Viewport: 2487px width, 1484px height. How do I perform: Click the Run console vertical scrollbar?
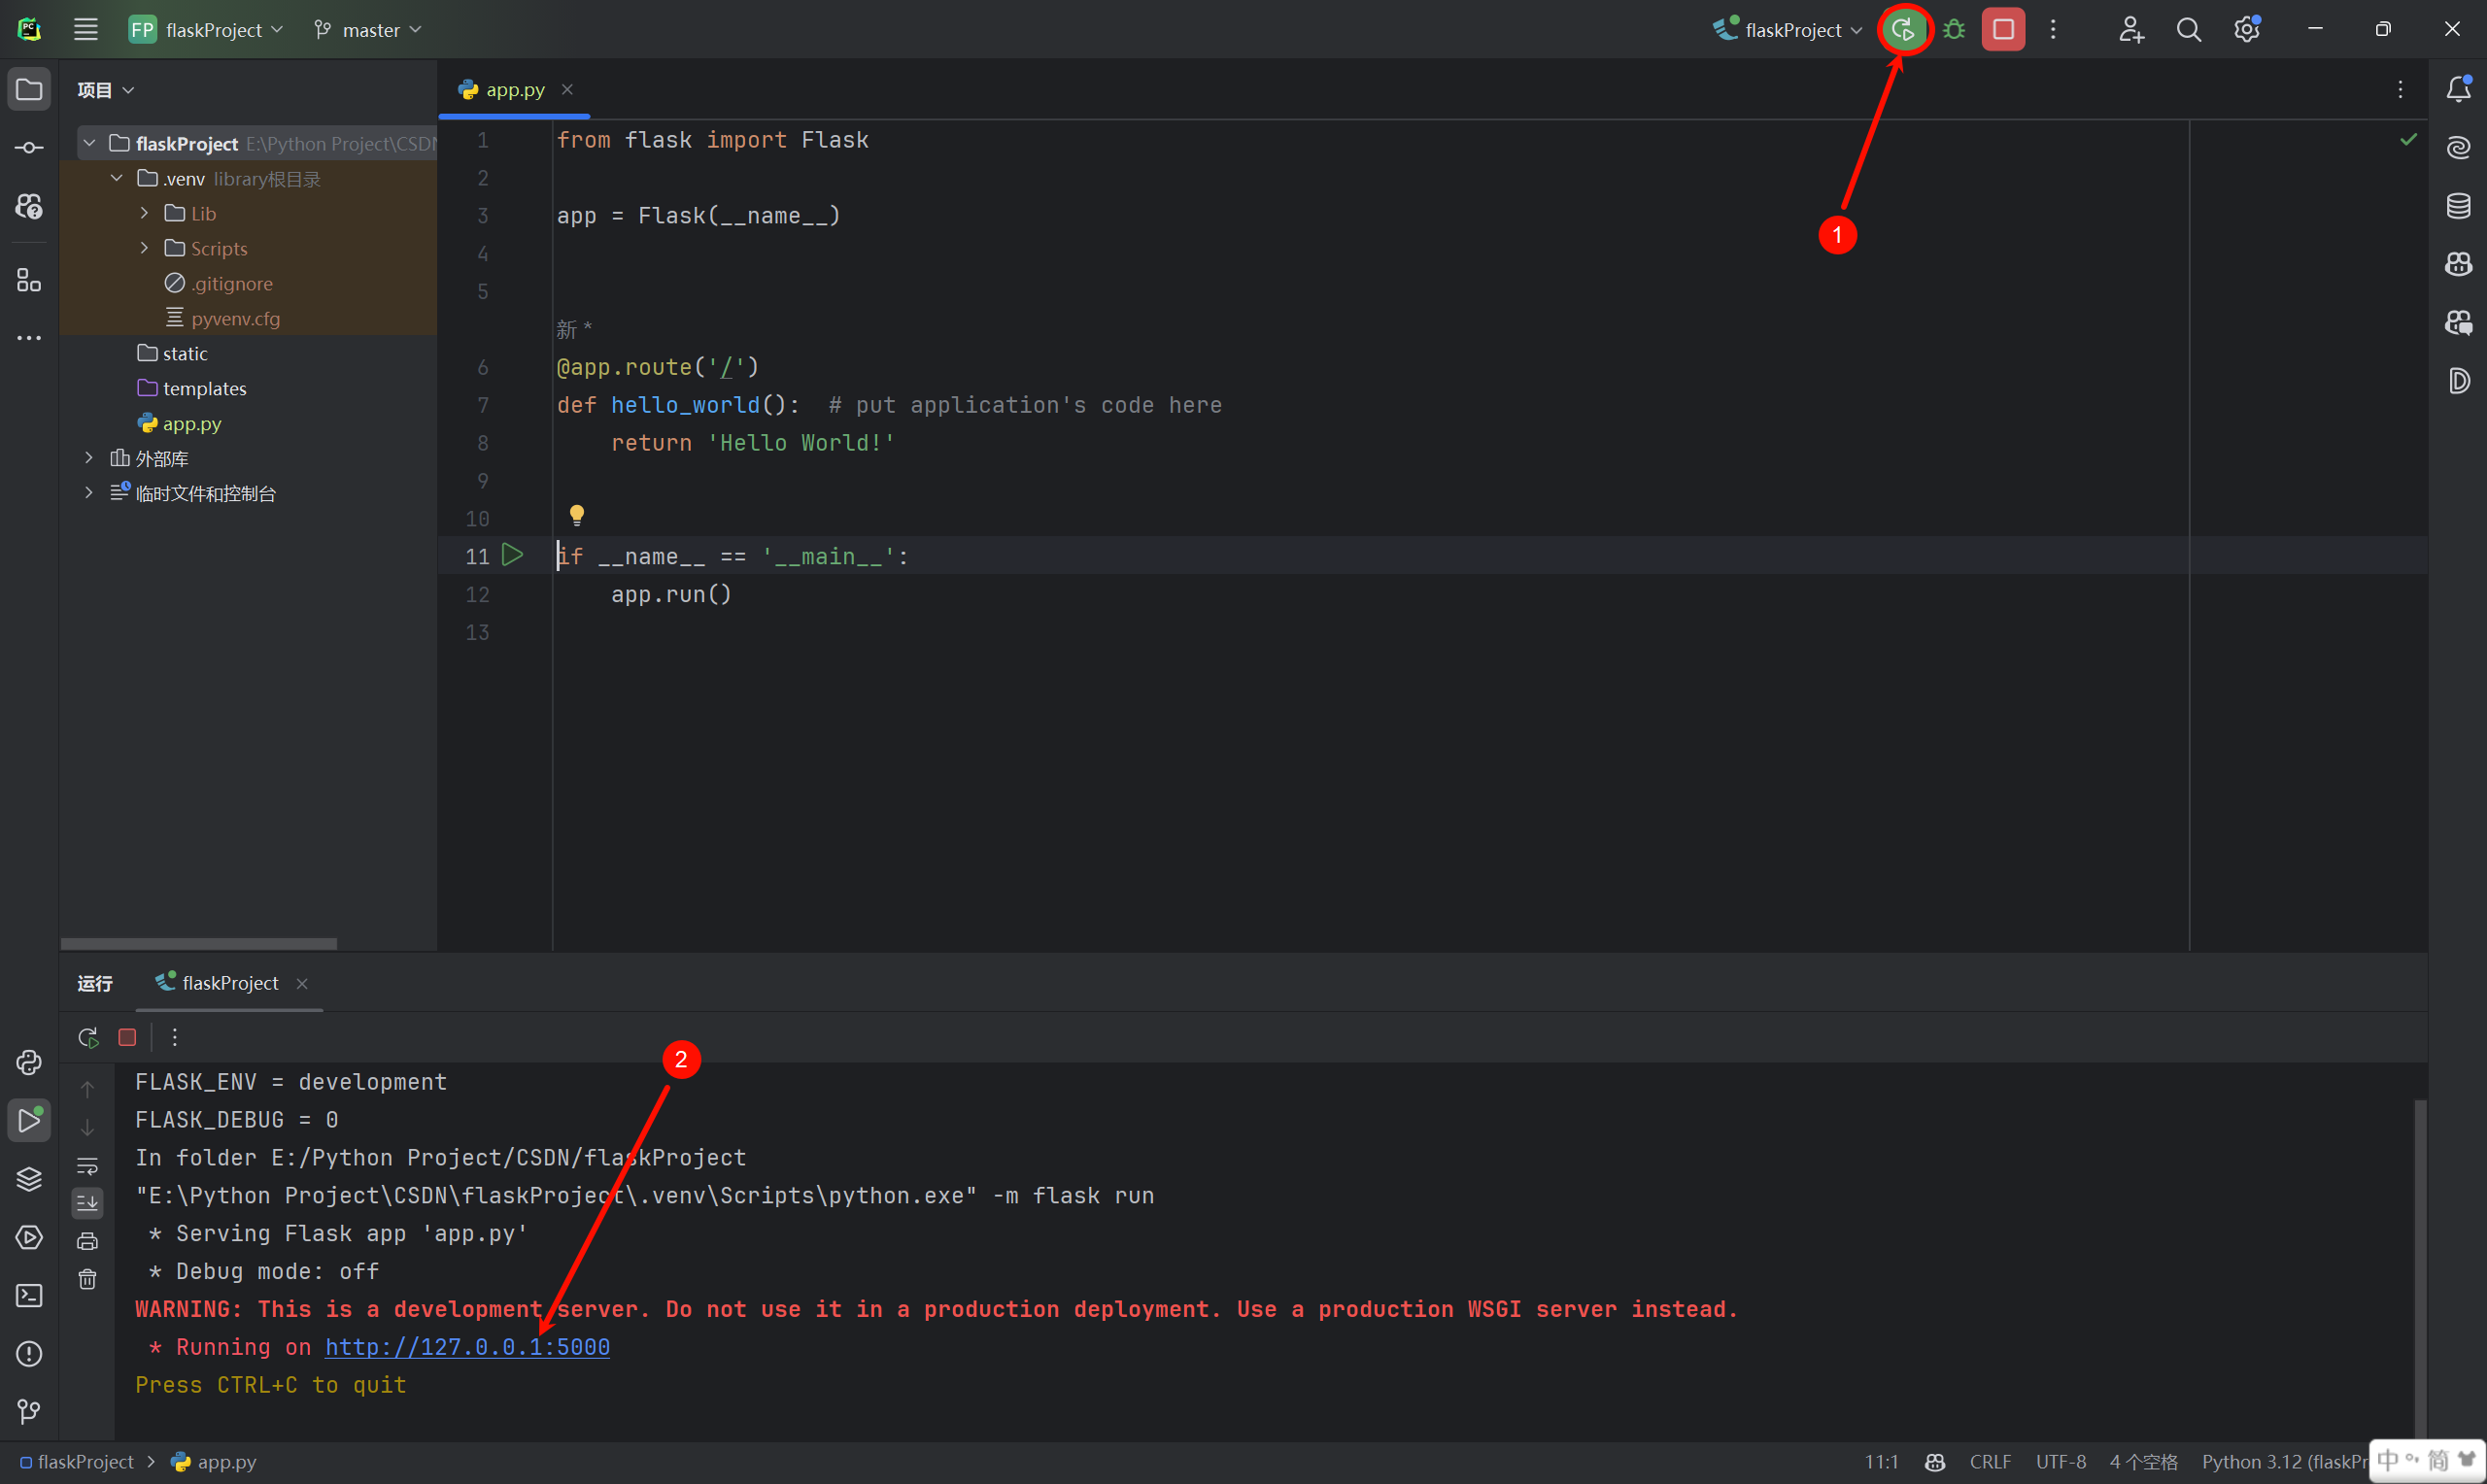(x=2420, y=1268)
